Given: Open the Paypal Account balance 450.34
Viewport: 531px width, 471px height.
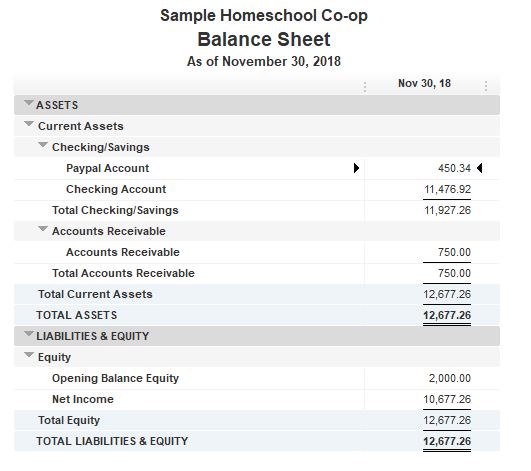Looking at the screenshot, I should [454, 168].
